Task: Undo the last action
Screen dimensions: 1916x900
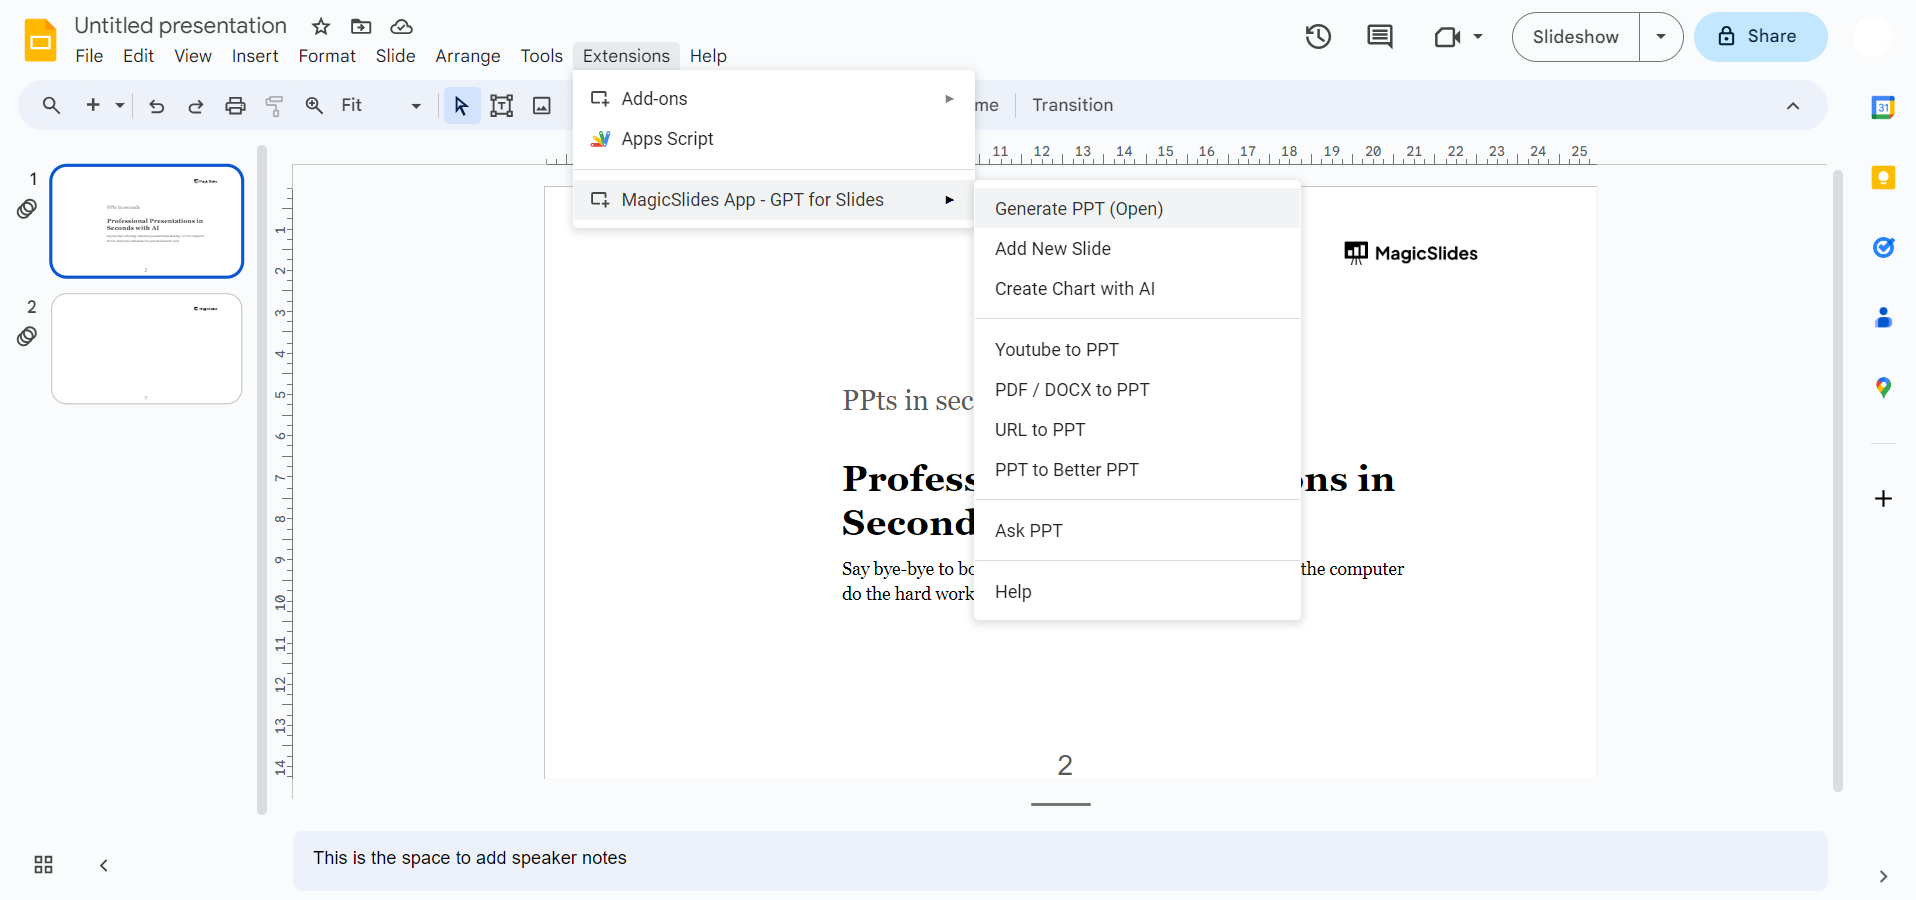Action: 156,105
